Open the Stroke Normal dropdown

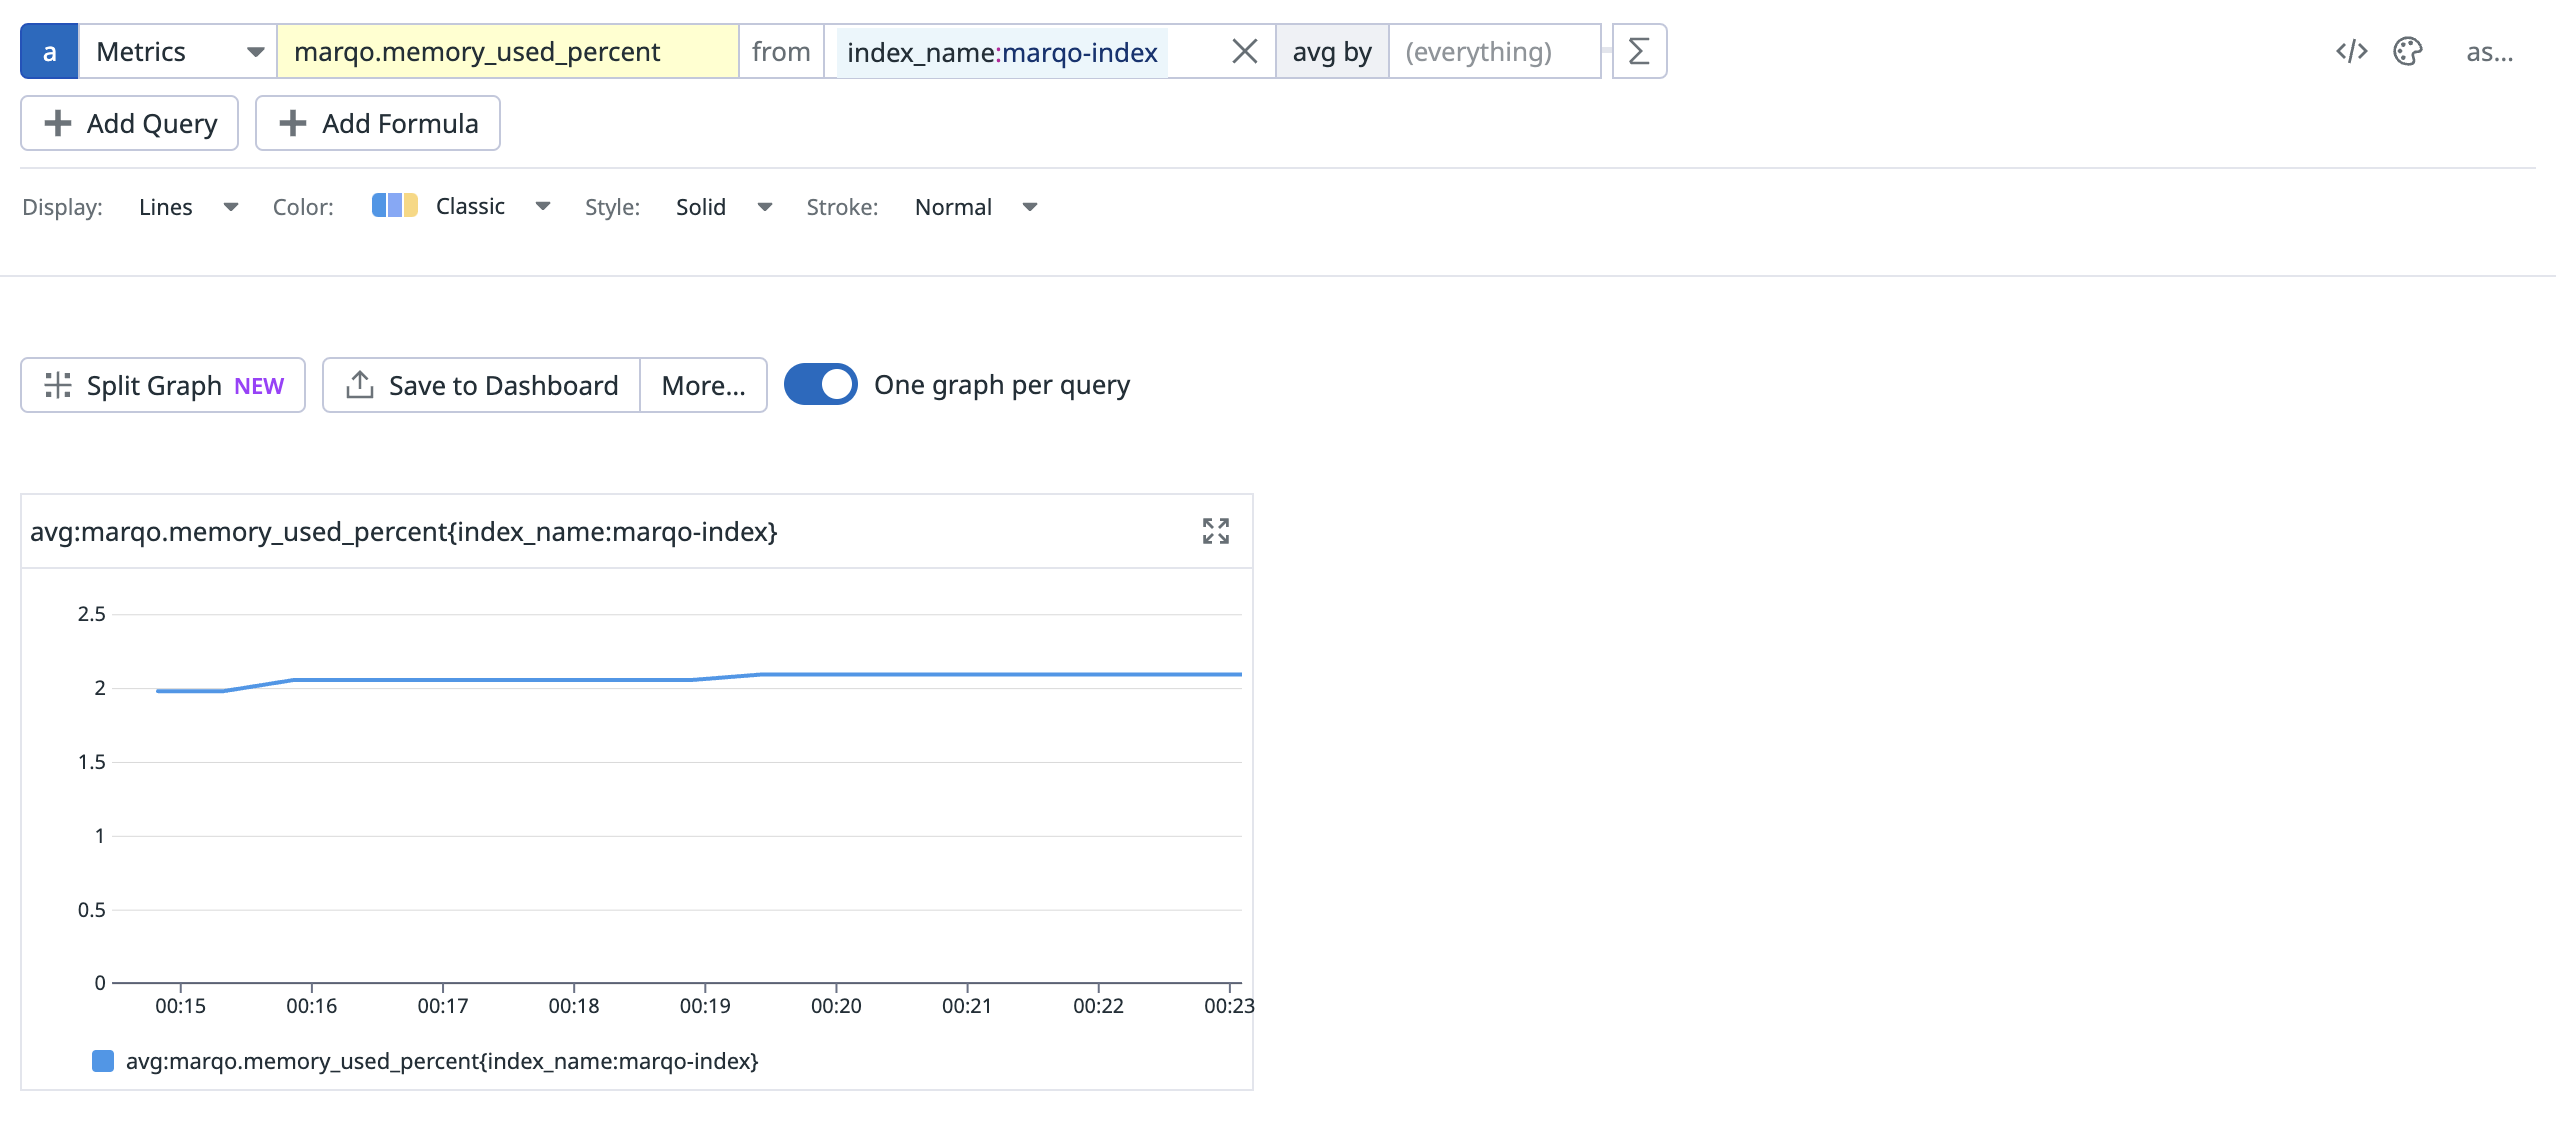click(975, 207)
